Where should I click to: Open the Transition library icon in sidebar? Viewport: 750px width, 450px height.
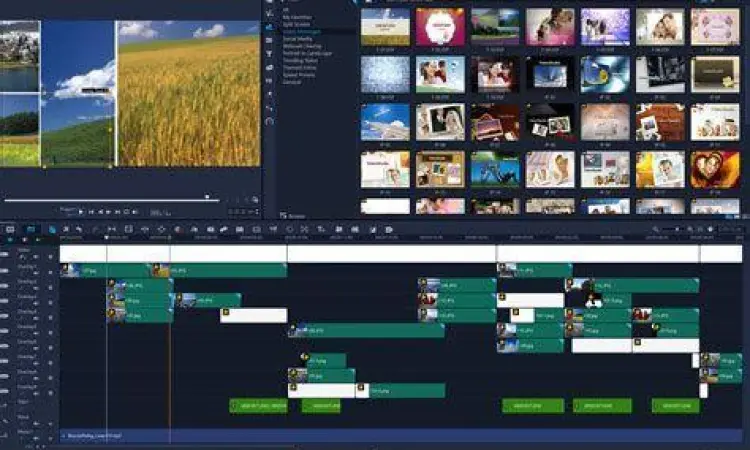(269, 41)
